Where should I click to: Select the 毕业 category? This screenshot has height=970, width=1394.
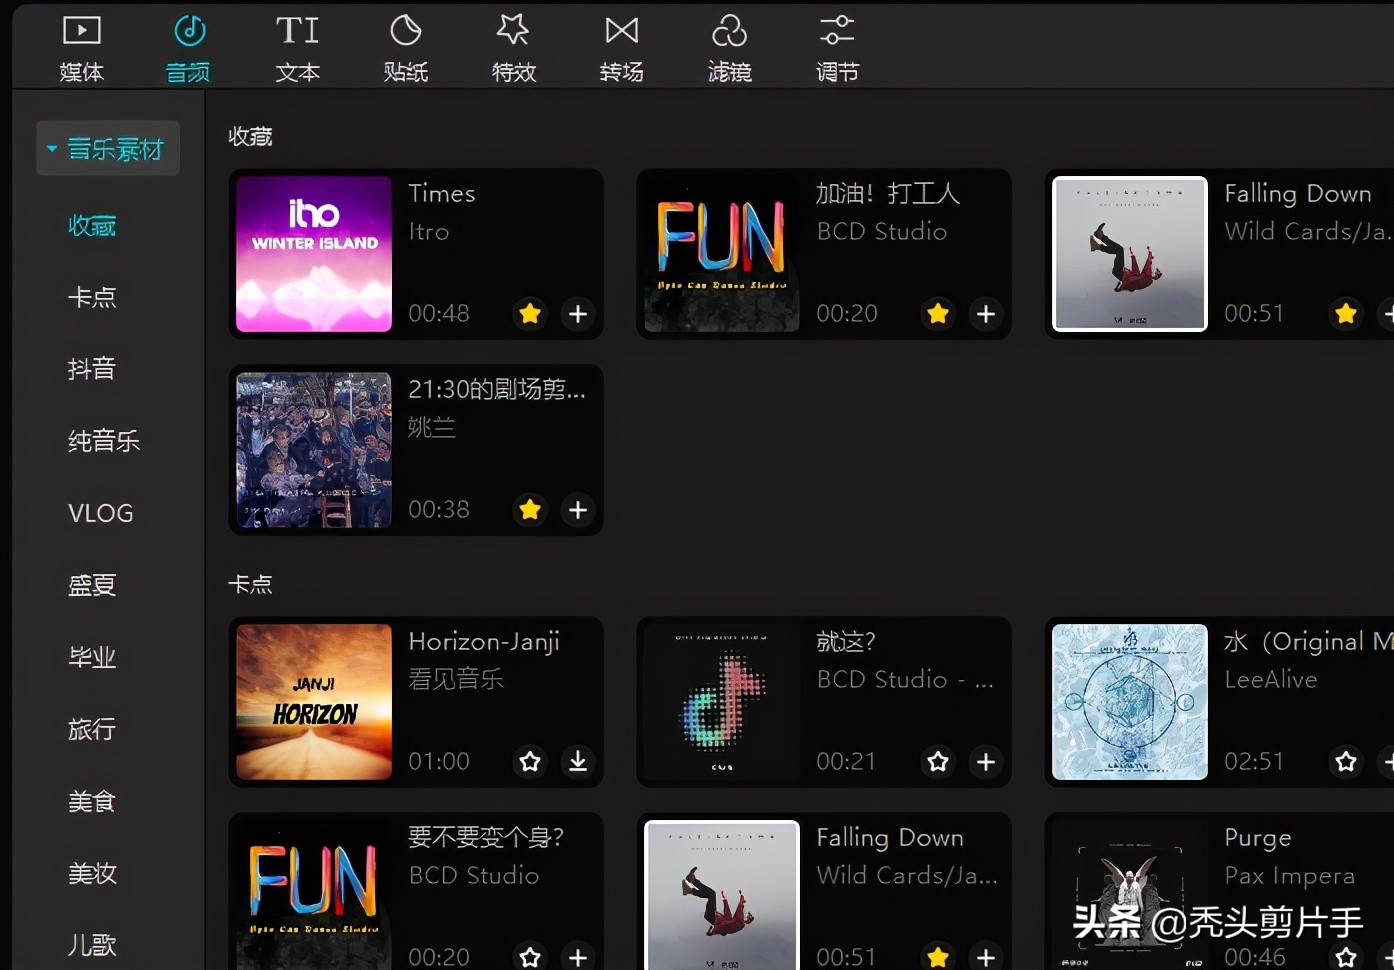tap(92, 657)
